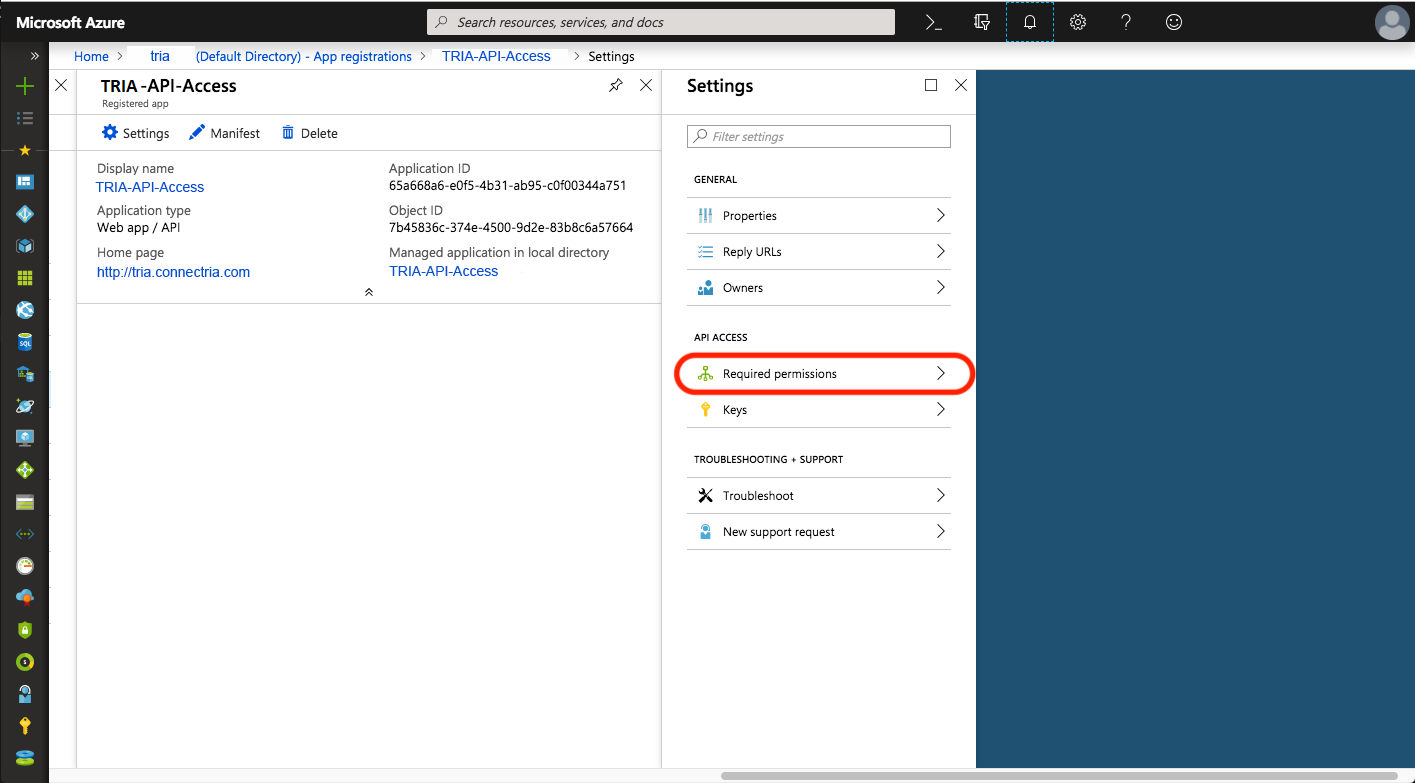The image size is (1415, 783).
Task: Click the Filter settings input field
Action: (819, 136)
